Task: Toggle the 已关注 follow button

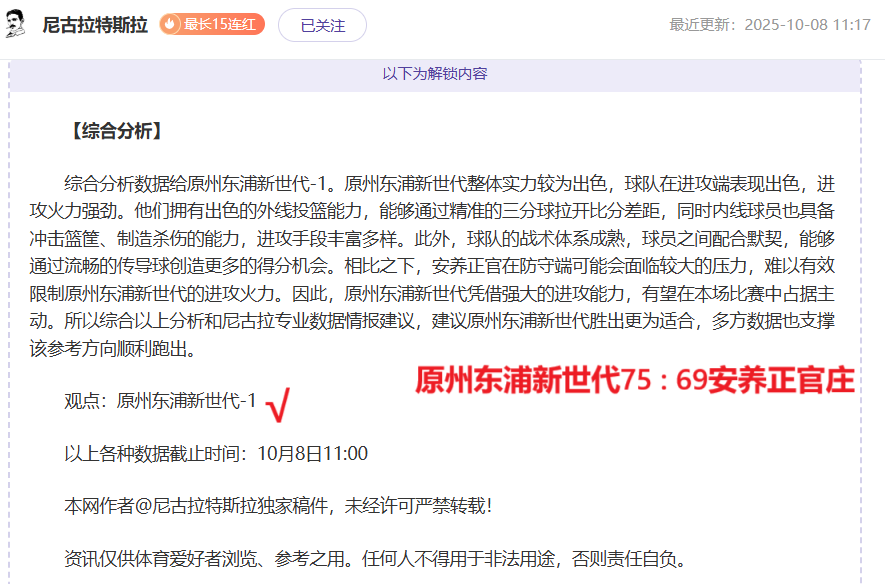Action: tap(322, 26)
